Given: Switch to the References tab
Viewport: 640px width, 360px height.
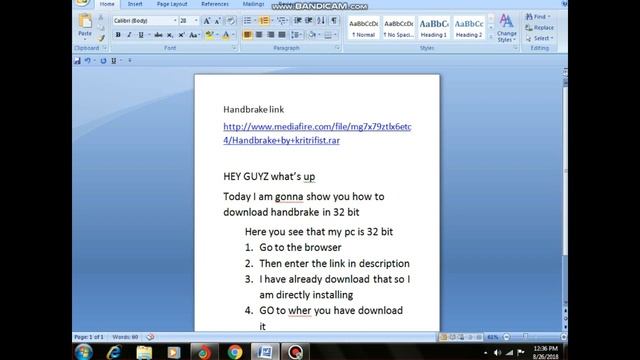Looking at the screenshot, I should tap(215, 4).
